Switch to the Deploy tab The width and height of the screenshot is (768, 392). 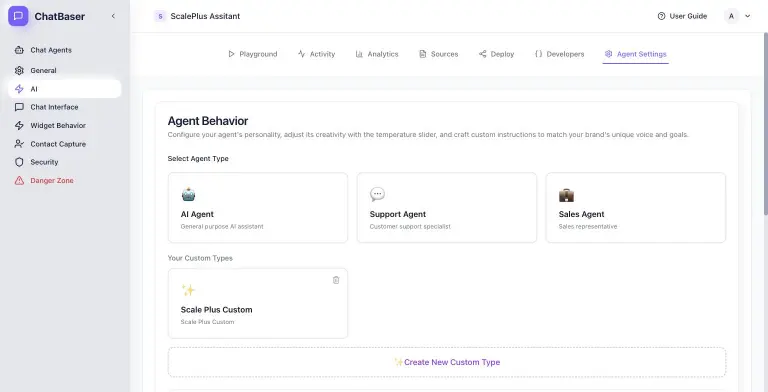tap(497, 54)
